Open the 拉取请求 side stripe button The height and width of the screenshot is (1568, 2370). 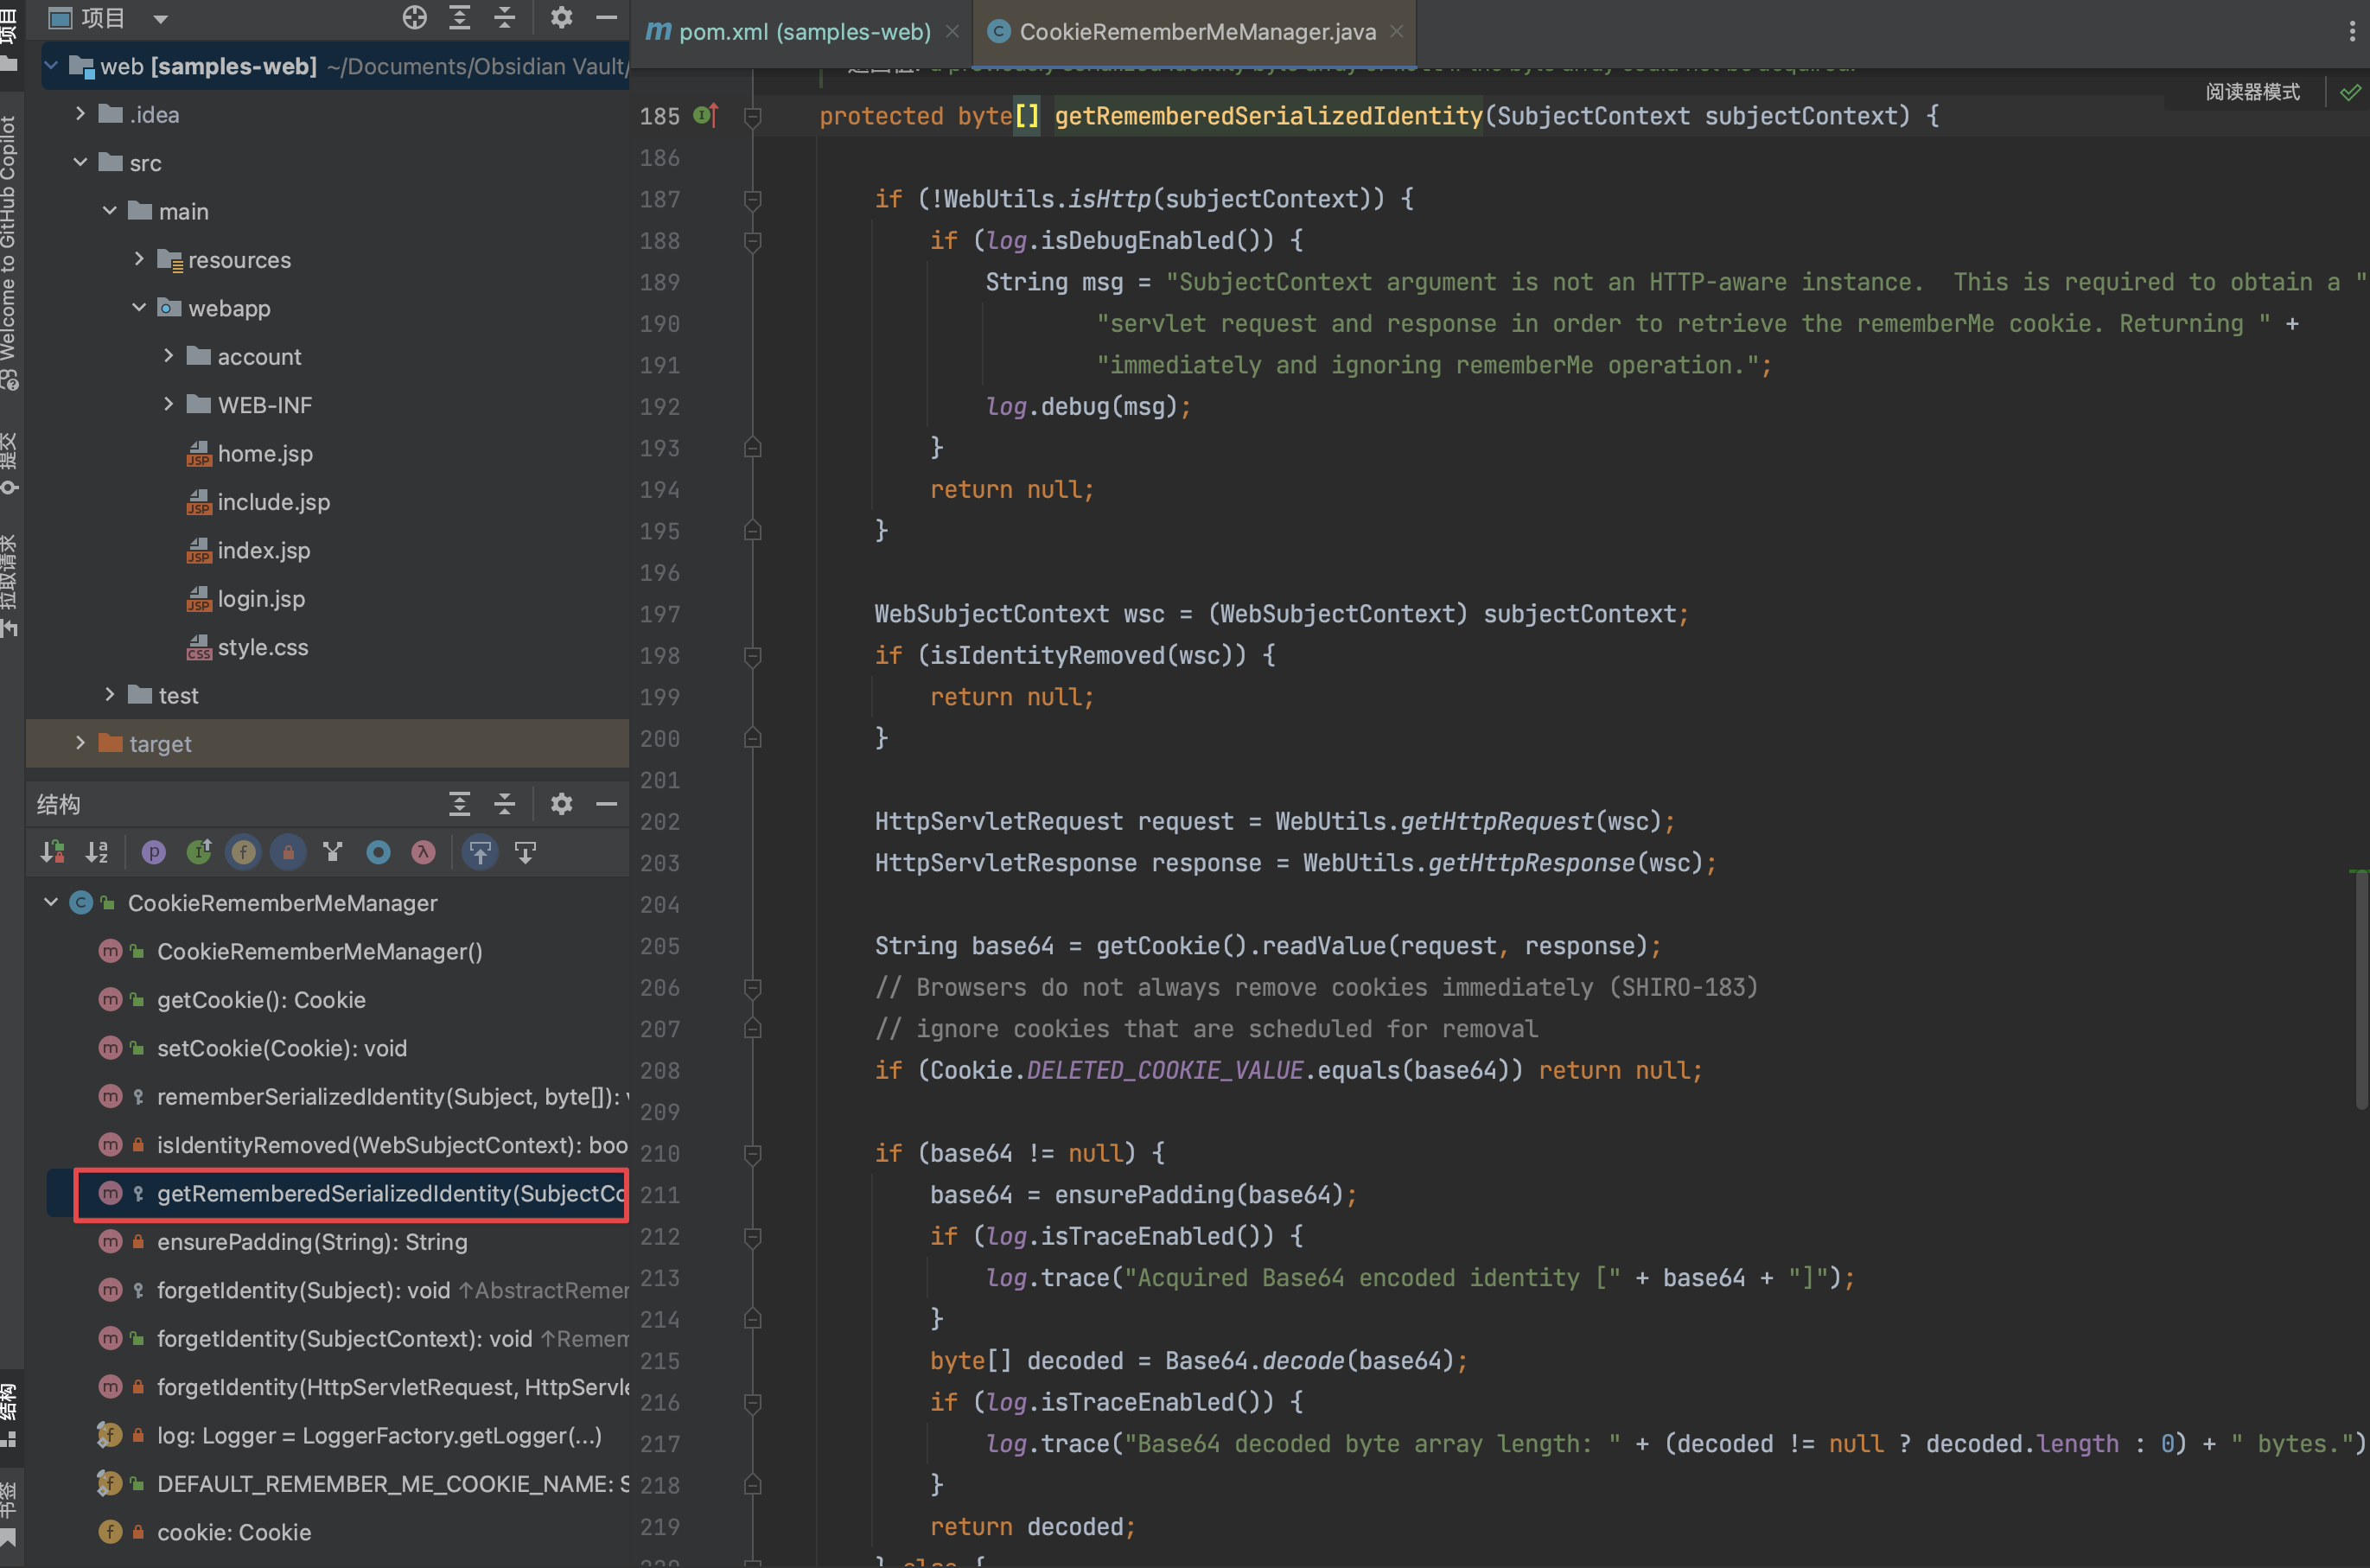click(x=10, y=585)
